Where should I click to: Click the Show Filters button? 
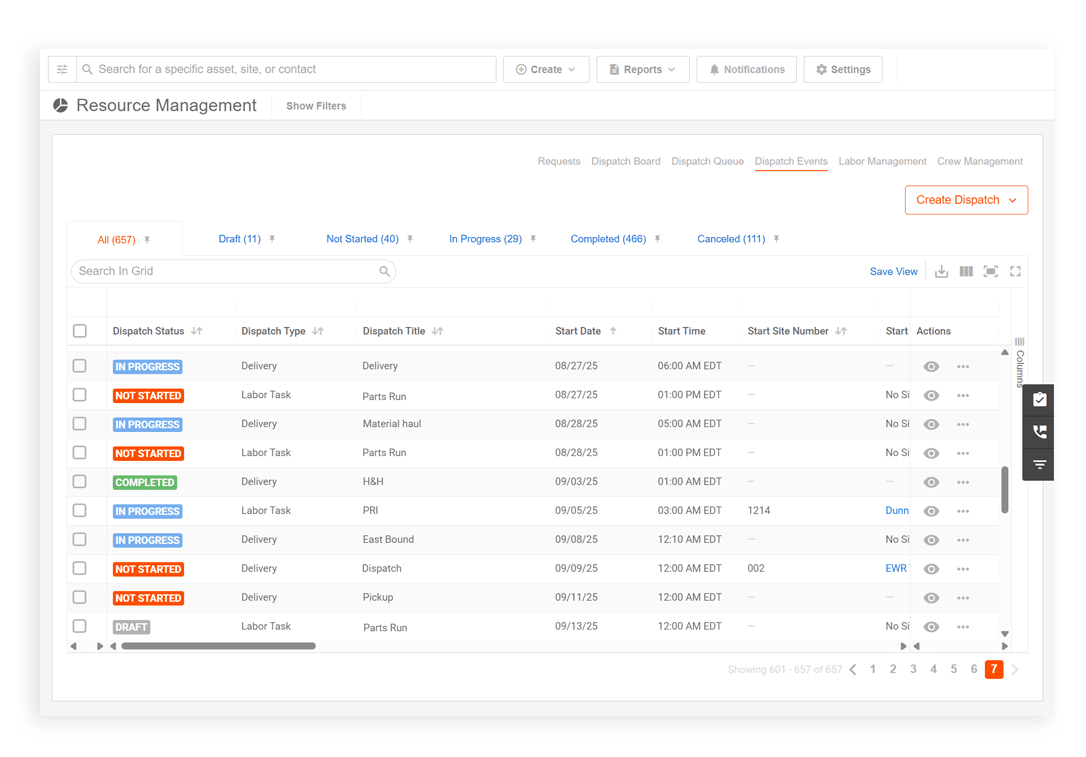315,105
